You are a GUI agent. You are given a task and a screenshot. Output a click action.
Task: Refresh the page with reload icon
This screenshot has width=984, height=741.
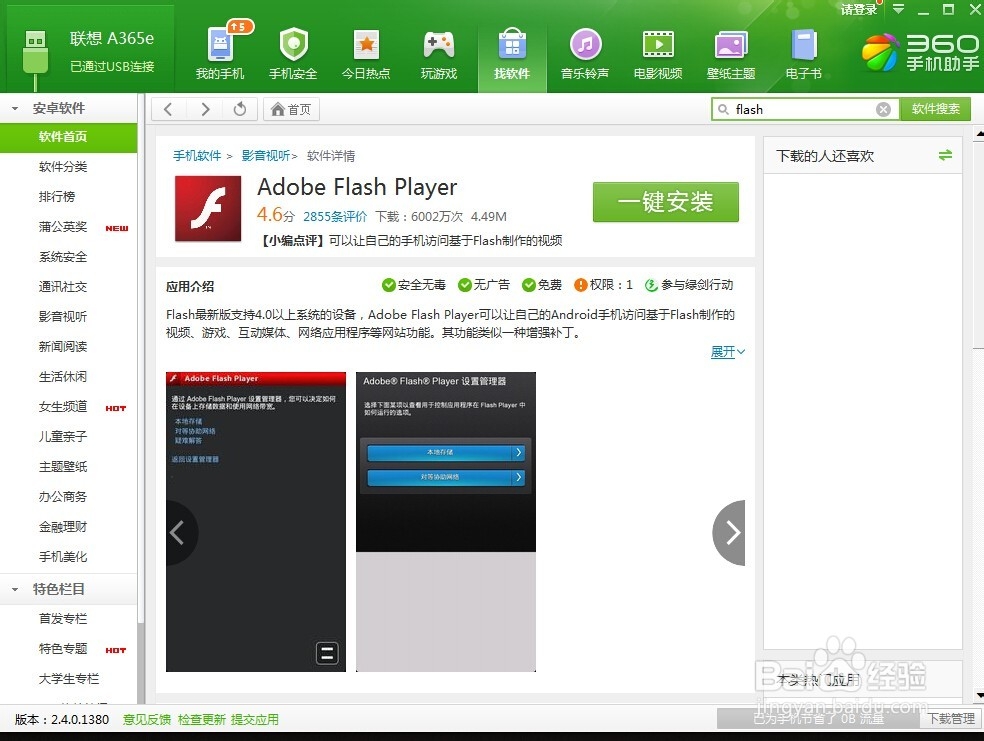(x=240, y=109)
